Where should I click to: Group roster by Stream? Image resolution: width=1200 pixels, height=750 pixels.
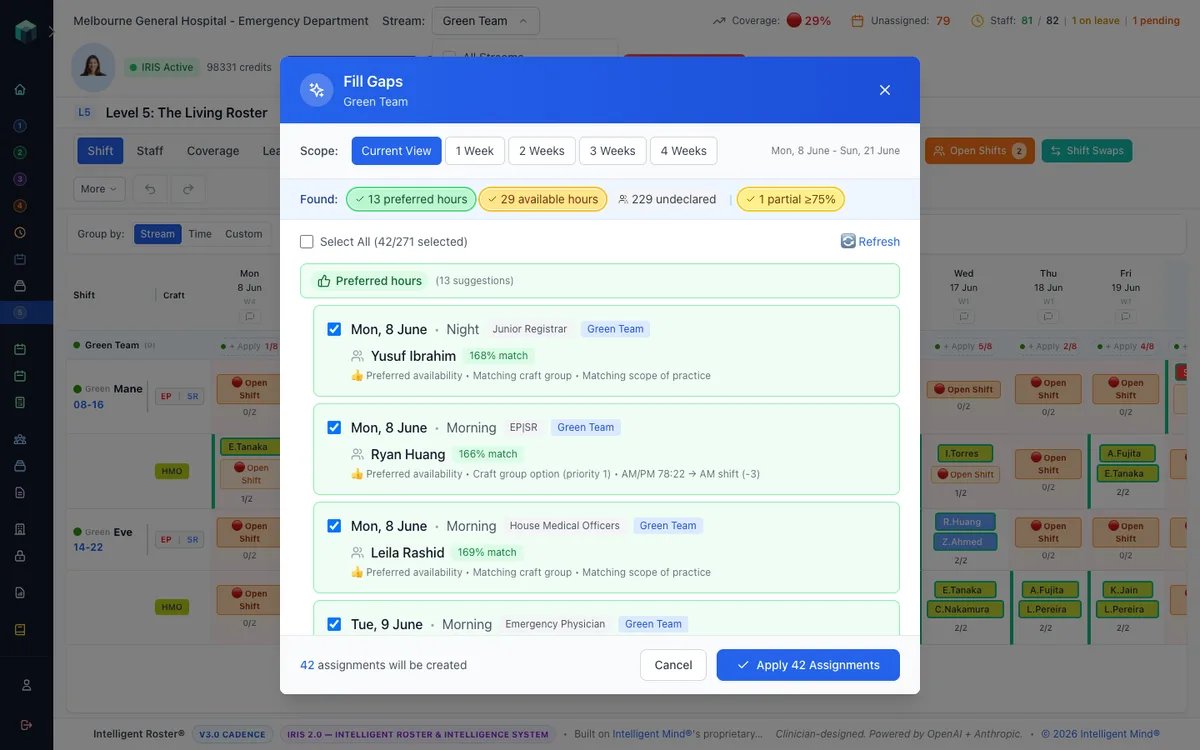(x=158, y=234)
